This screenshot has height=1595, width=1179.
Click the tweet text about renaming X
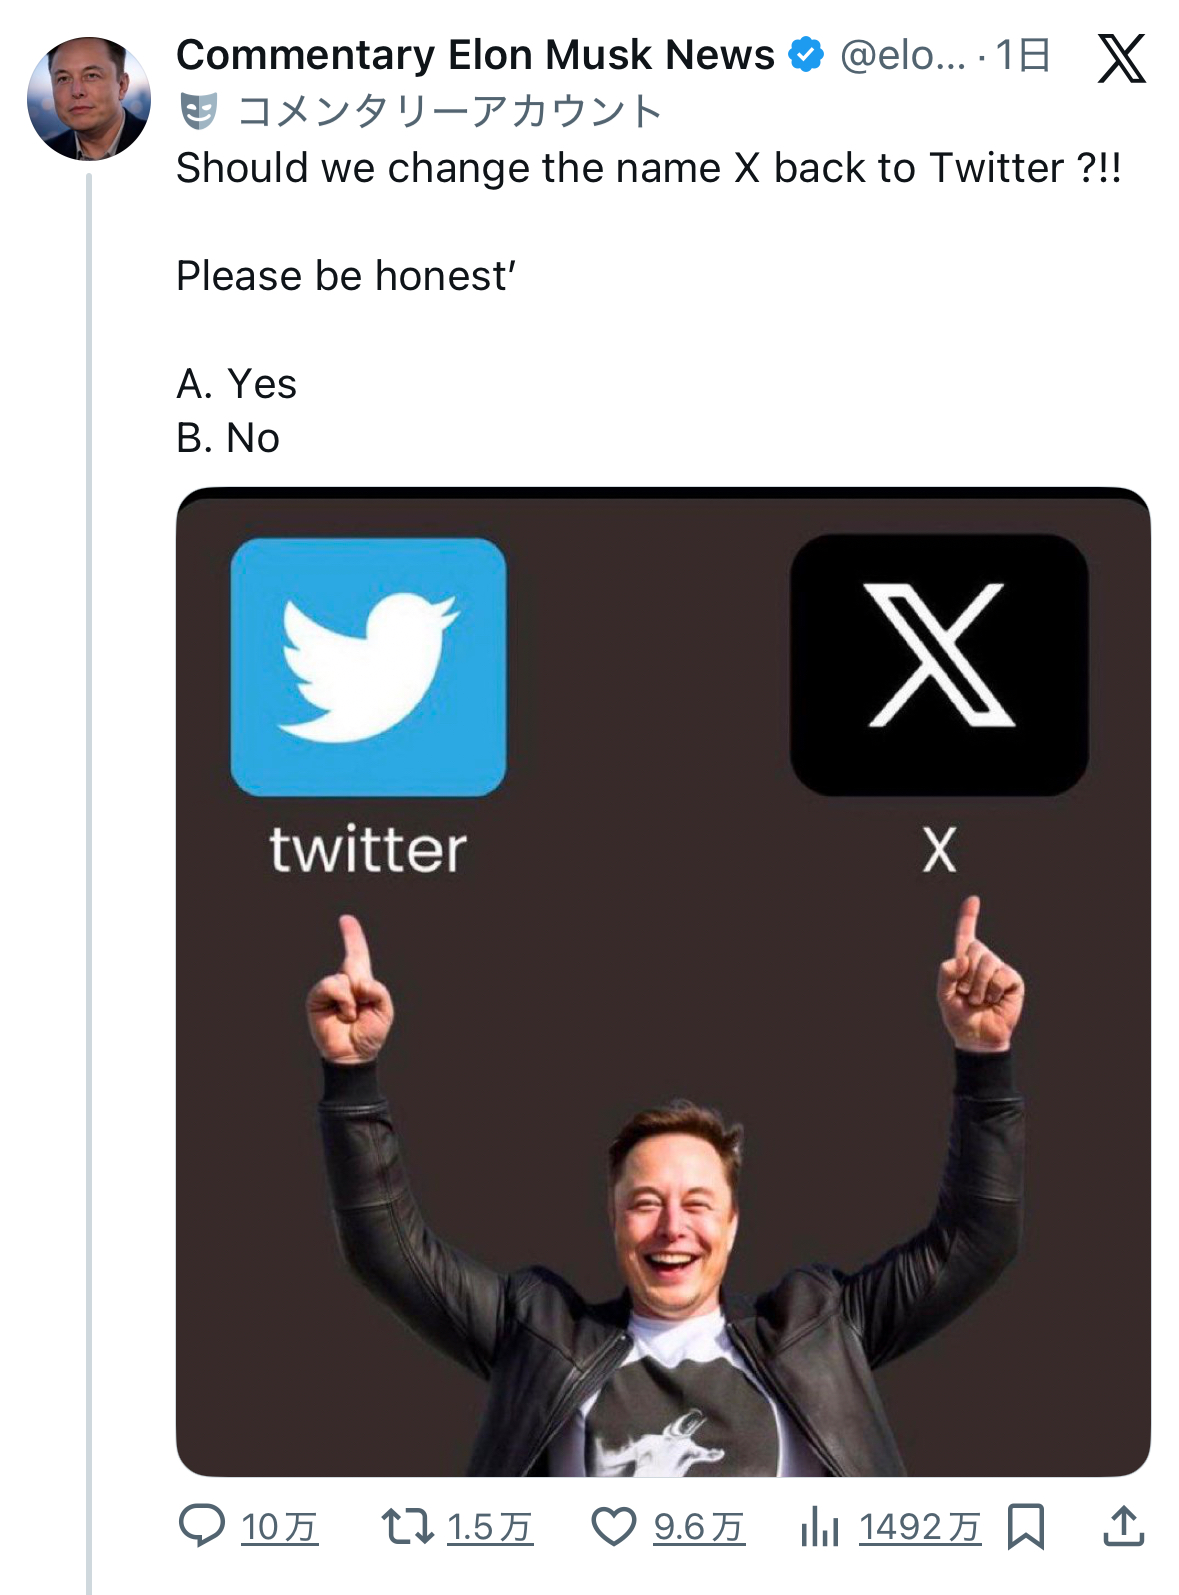click(648, 168)
